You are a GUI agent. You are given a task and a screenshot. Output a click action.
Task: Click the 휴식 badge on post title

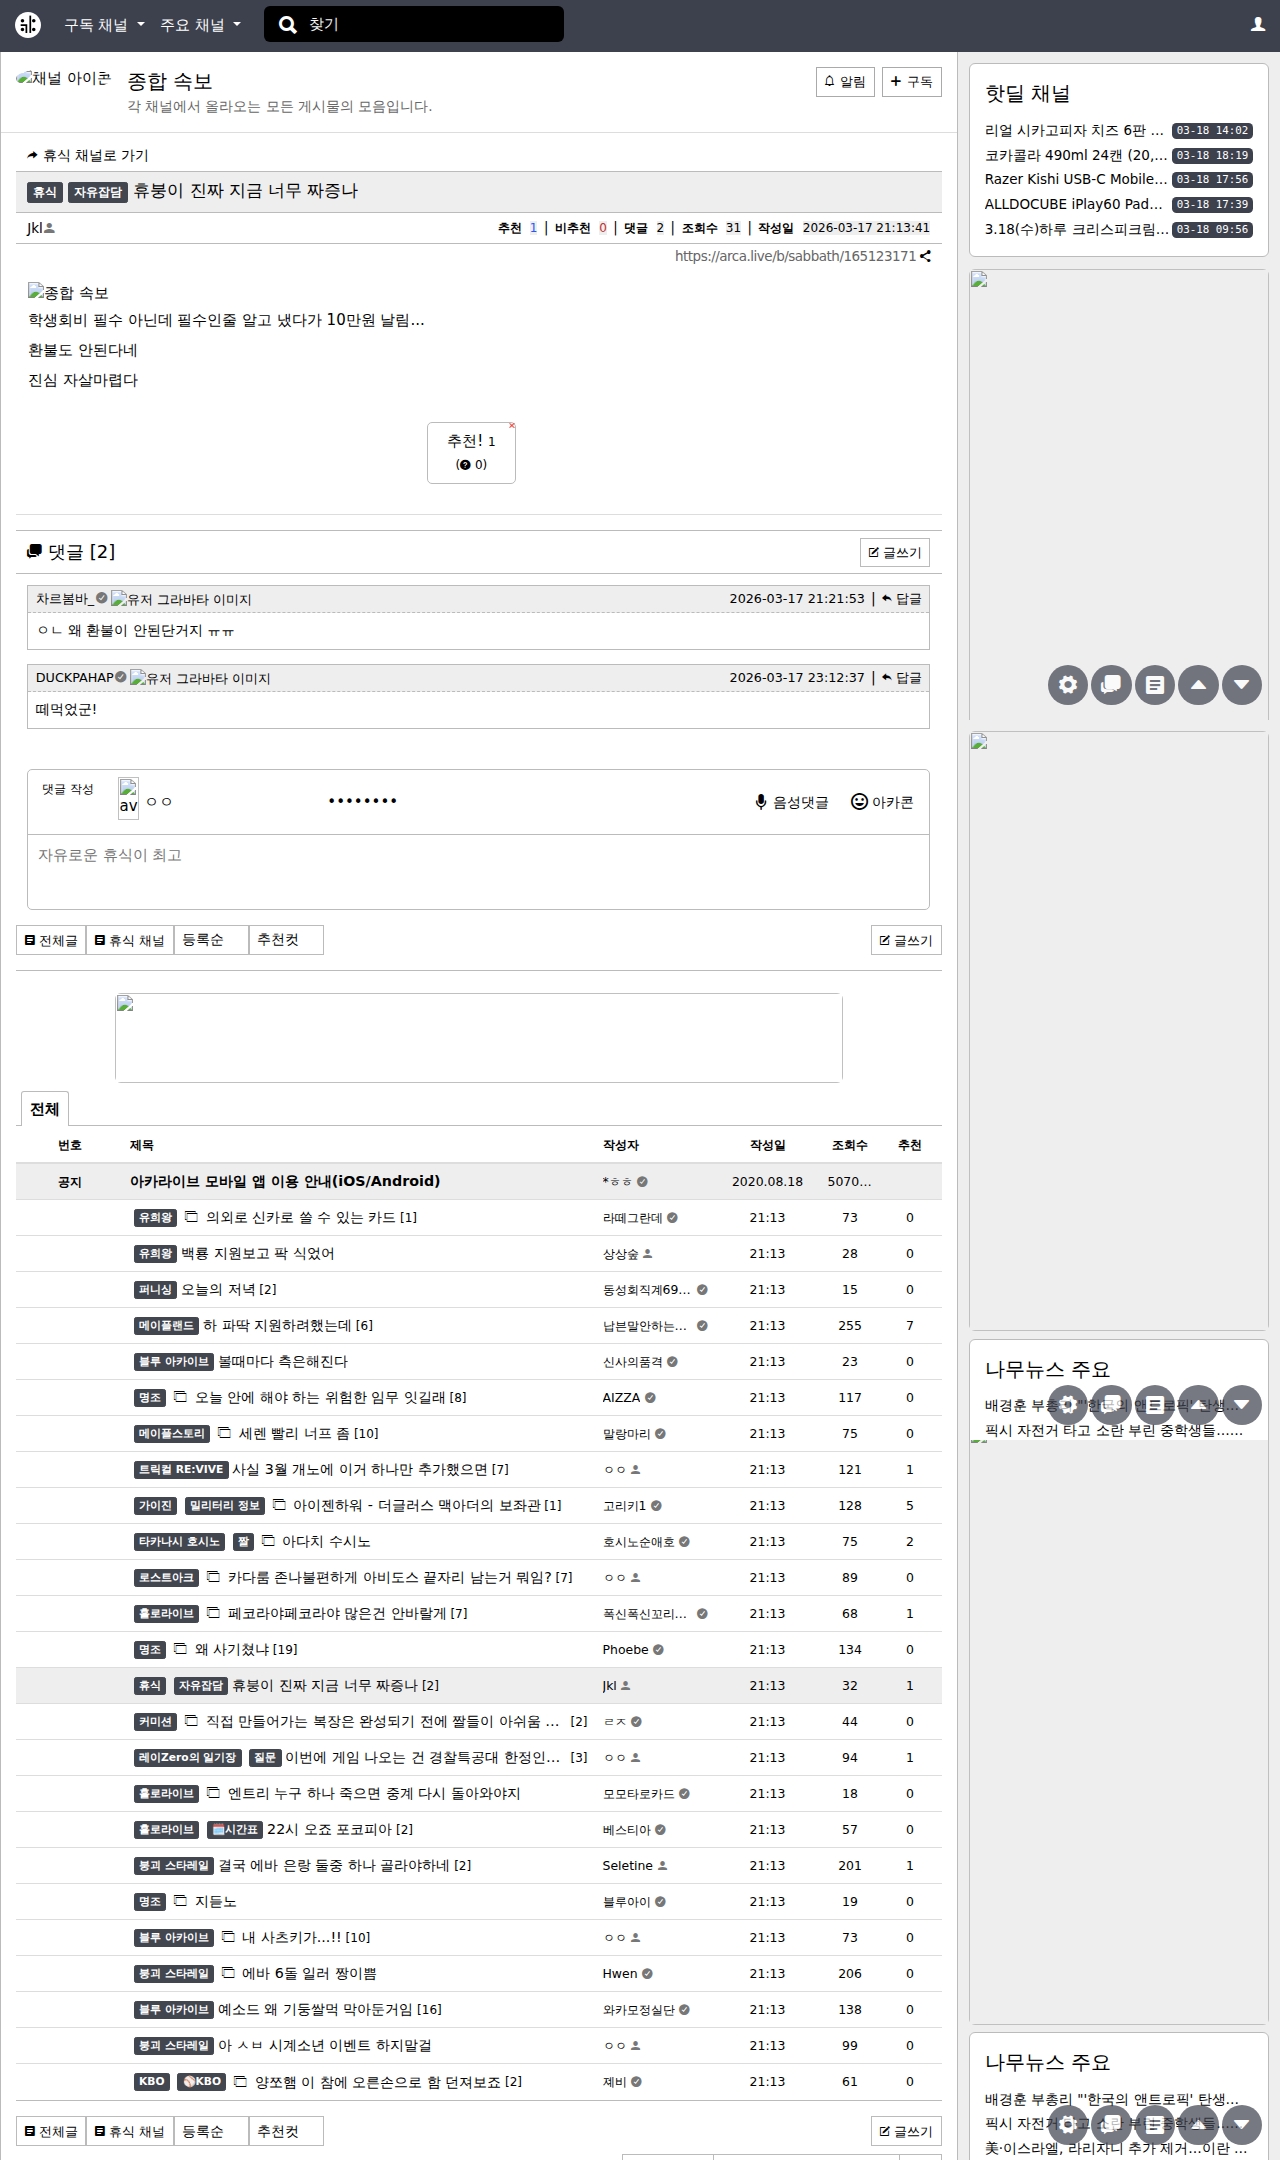[x=45, y=192]
